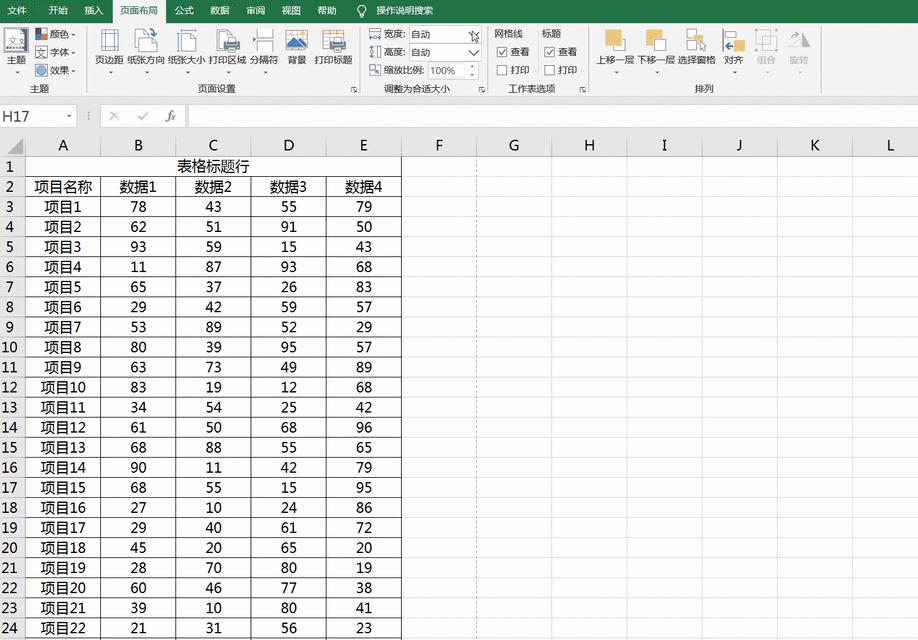Select value 96 in row 14
918x640 pixels.
[x=364, y=427]
